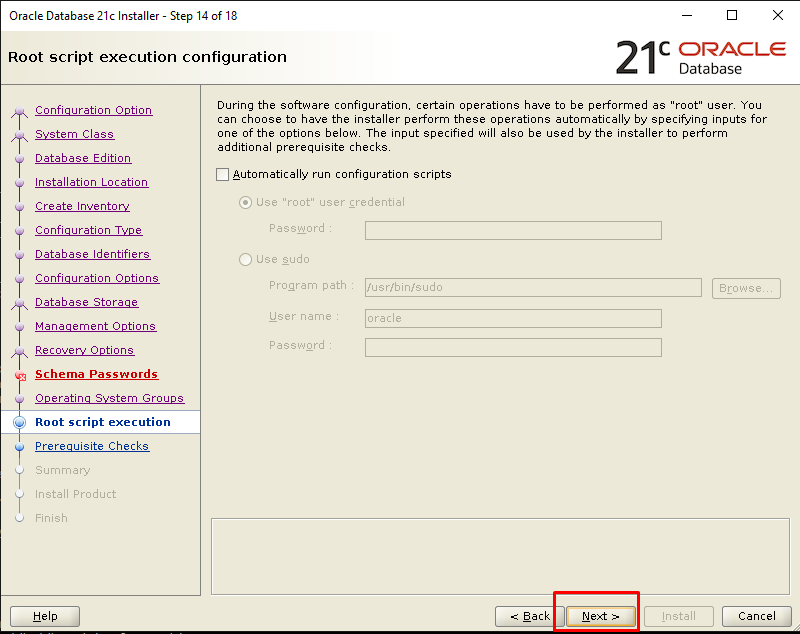800x634 pixels.
Task: Open the Configuration Type step
Action: pyautogui.click(x=88, y=230)
